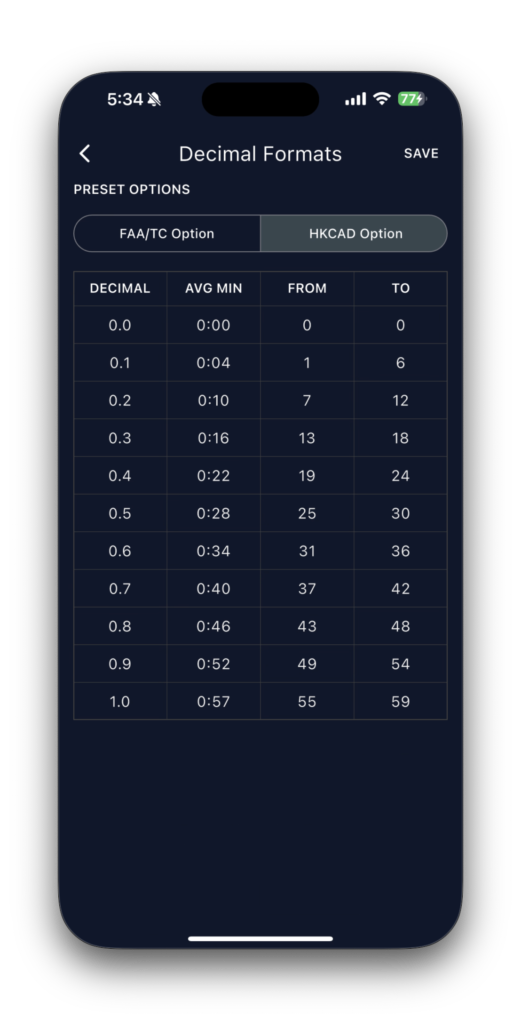Tap the Wi-Fi status icon
The height and width of the screenshot is (1024, 521).
click(381, 99)
